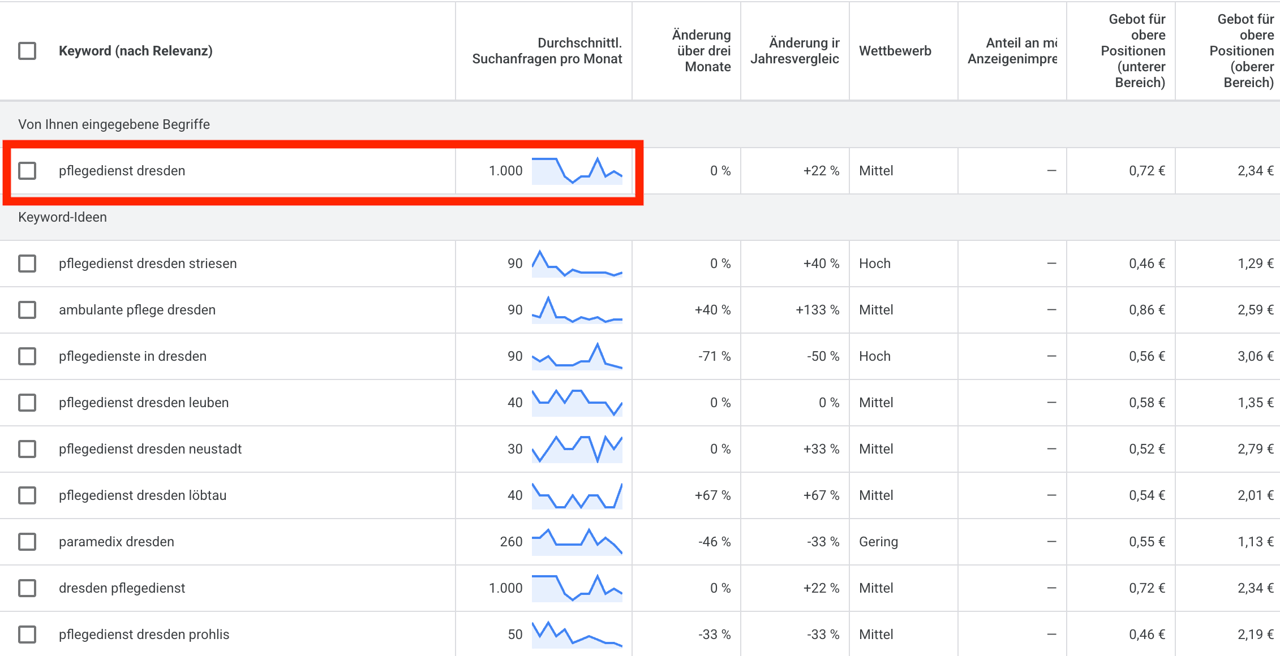1280x656 pixels.
Task: Check the 'paramedix dresden' row checkbox
Action: pos(27,542)
